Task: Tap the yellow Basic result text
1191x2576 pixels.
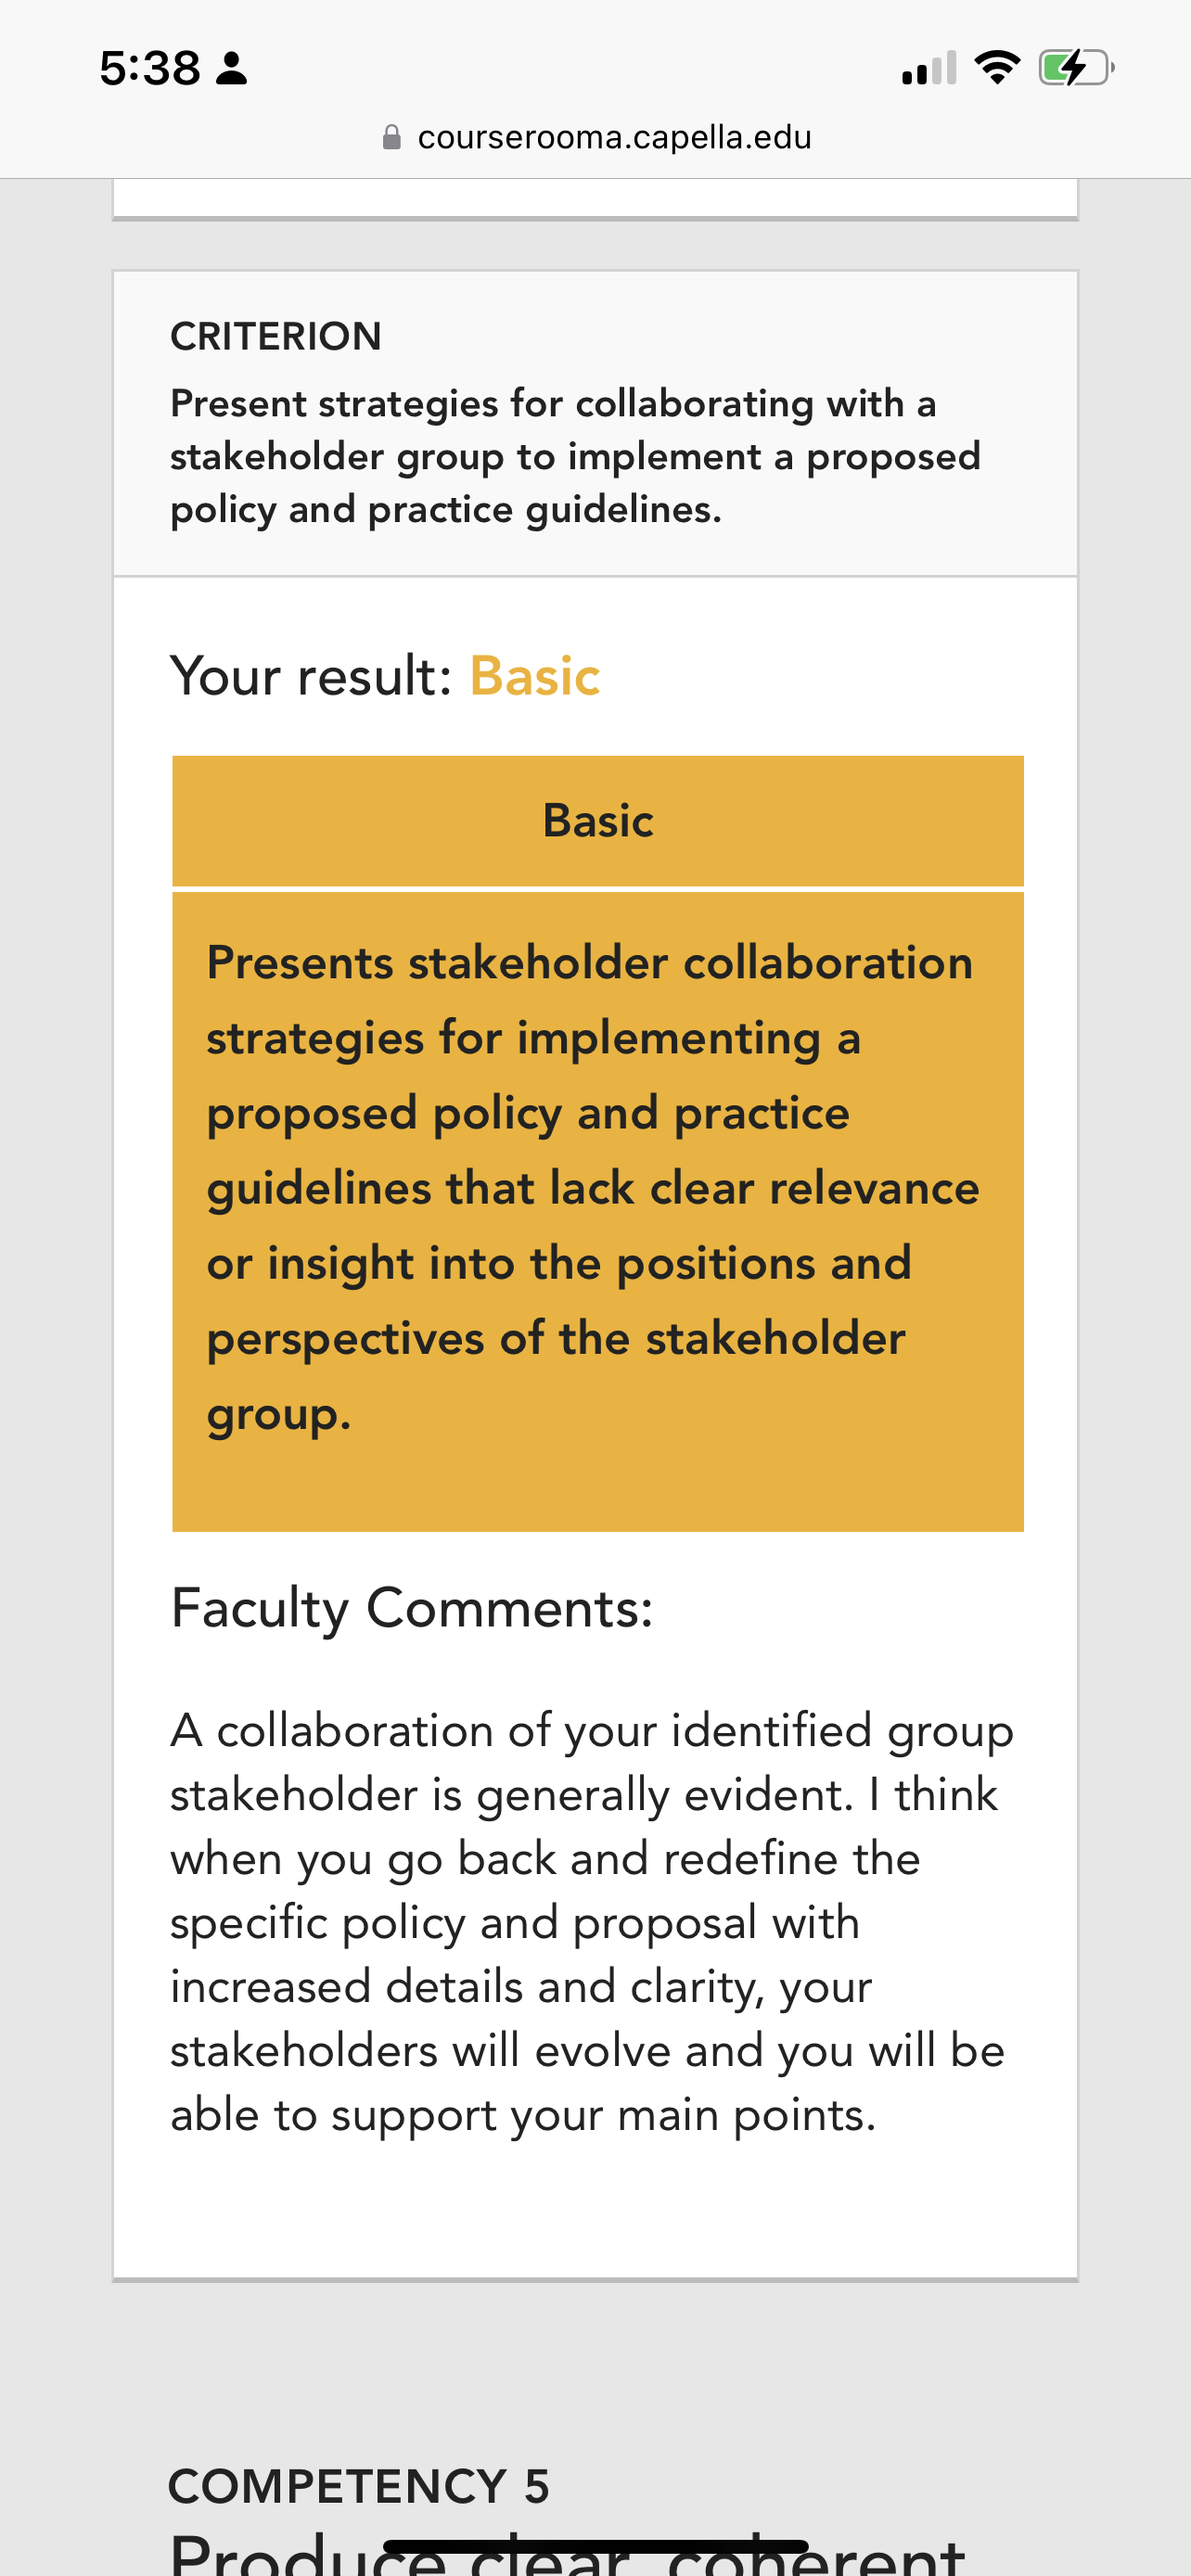Action: pyautogui.click(x=535, y=676)
